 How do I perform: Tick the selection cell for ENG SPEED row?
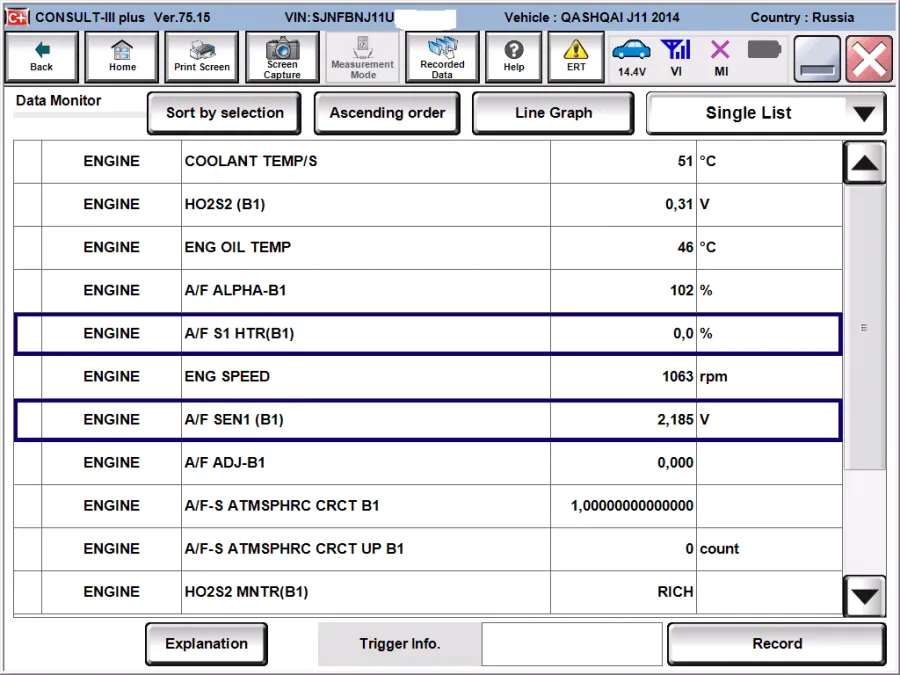28,377
